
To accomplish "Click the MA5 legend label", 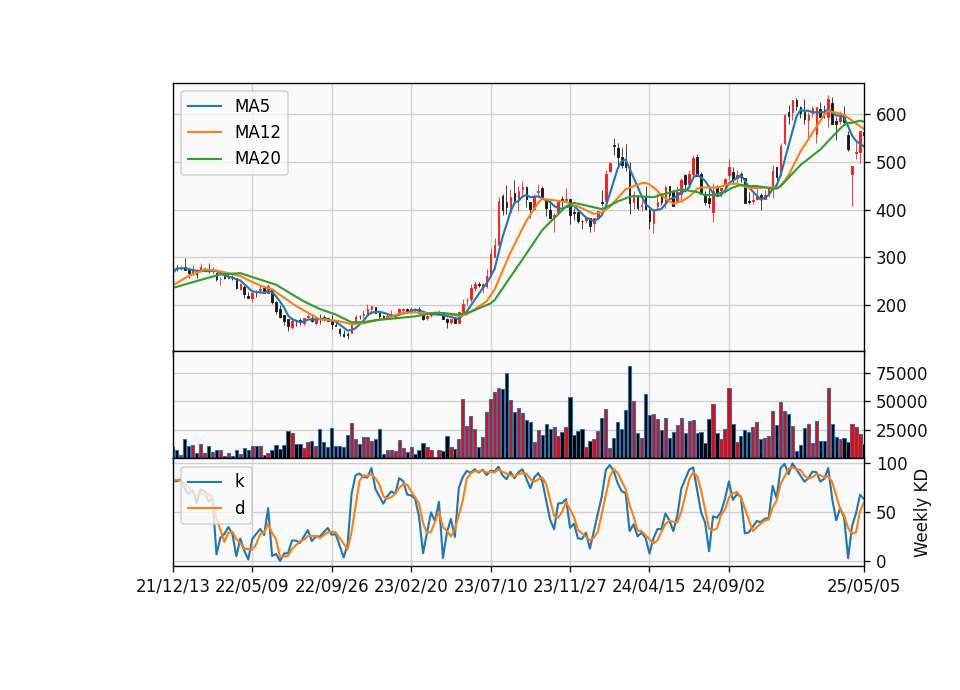I will coord(252,106).
